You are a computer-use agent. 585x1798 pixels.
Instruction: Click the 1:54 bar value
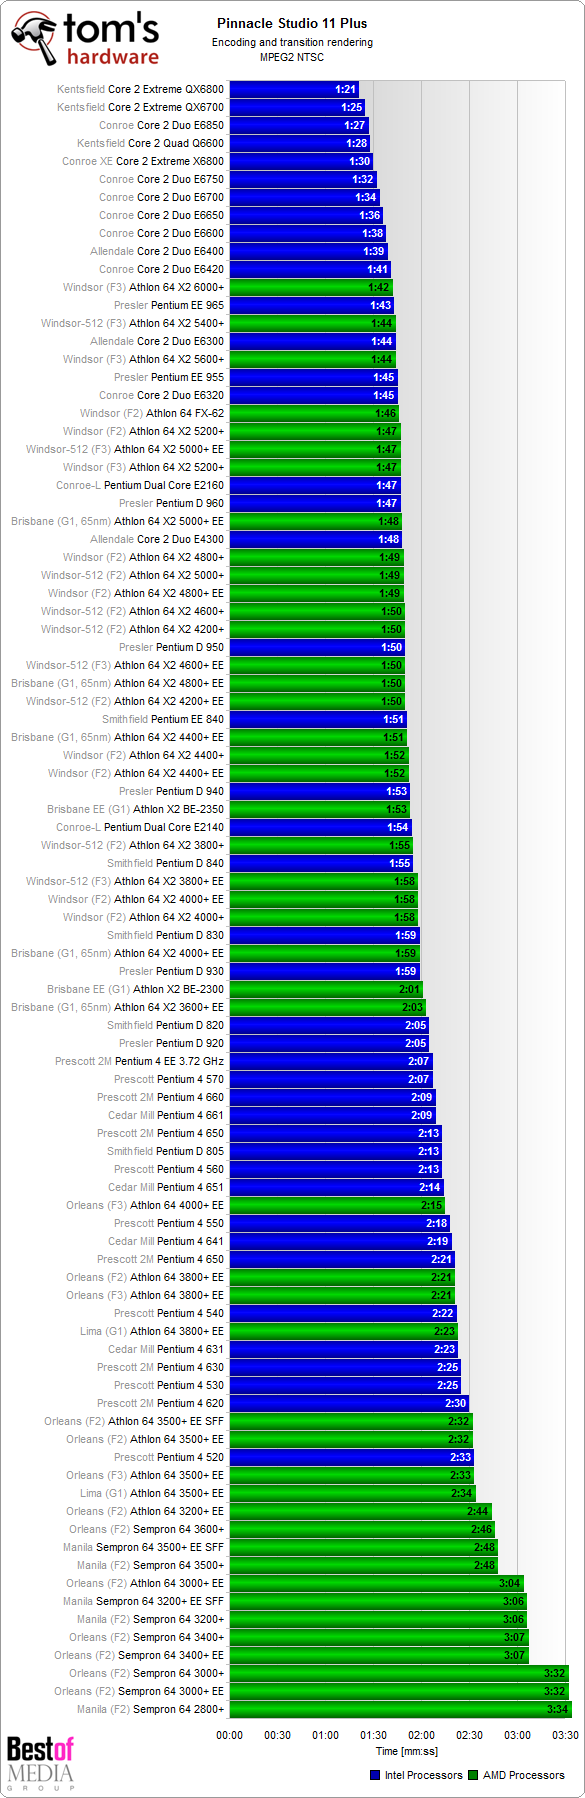click(398, 827)
